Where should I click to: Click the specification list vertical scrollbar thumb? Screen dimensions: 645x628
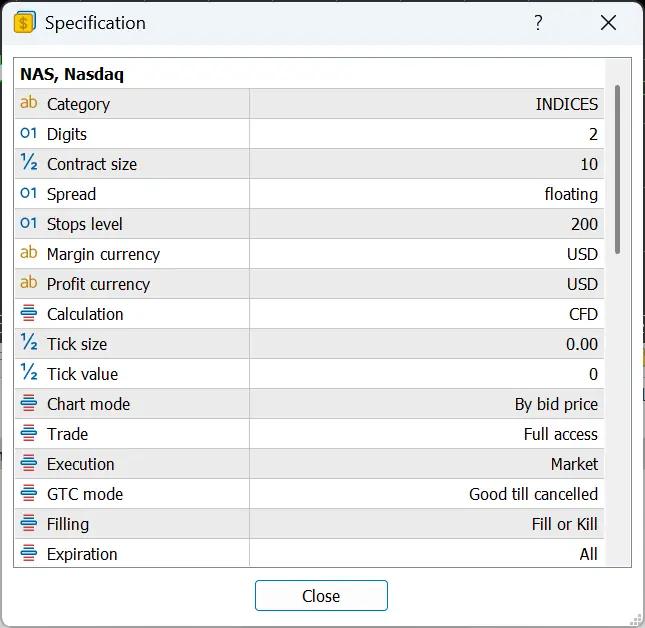617,169
